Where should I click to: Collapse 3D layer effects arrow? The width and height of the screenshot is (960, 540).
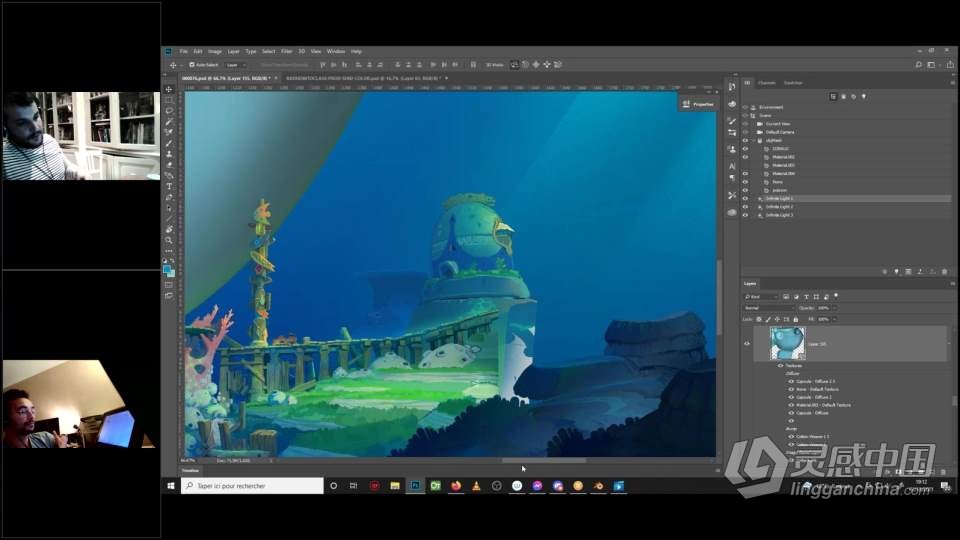coord(949,344)
